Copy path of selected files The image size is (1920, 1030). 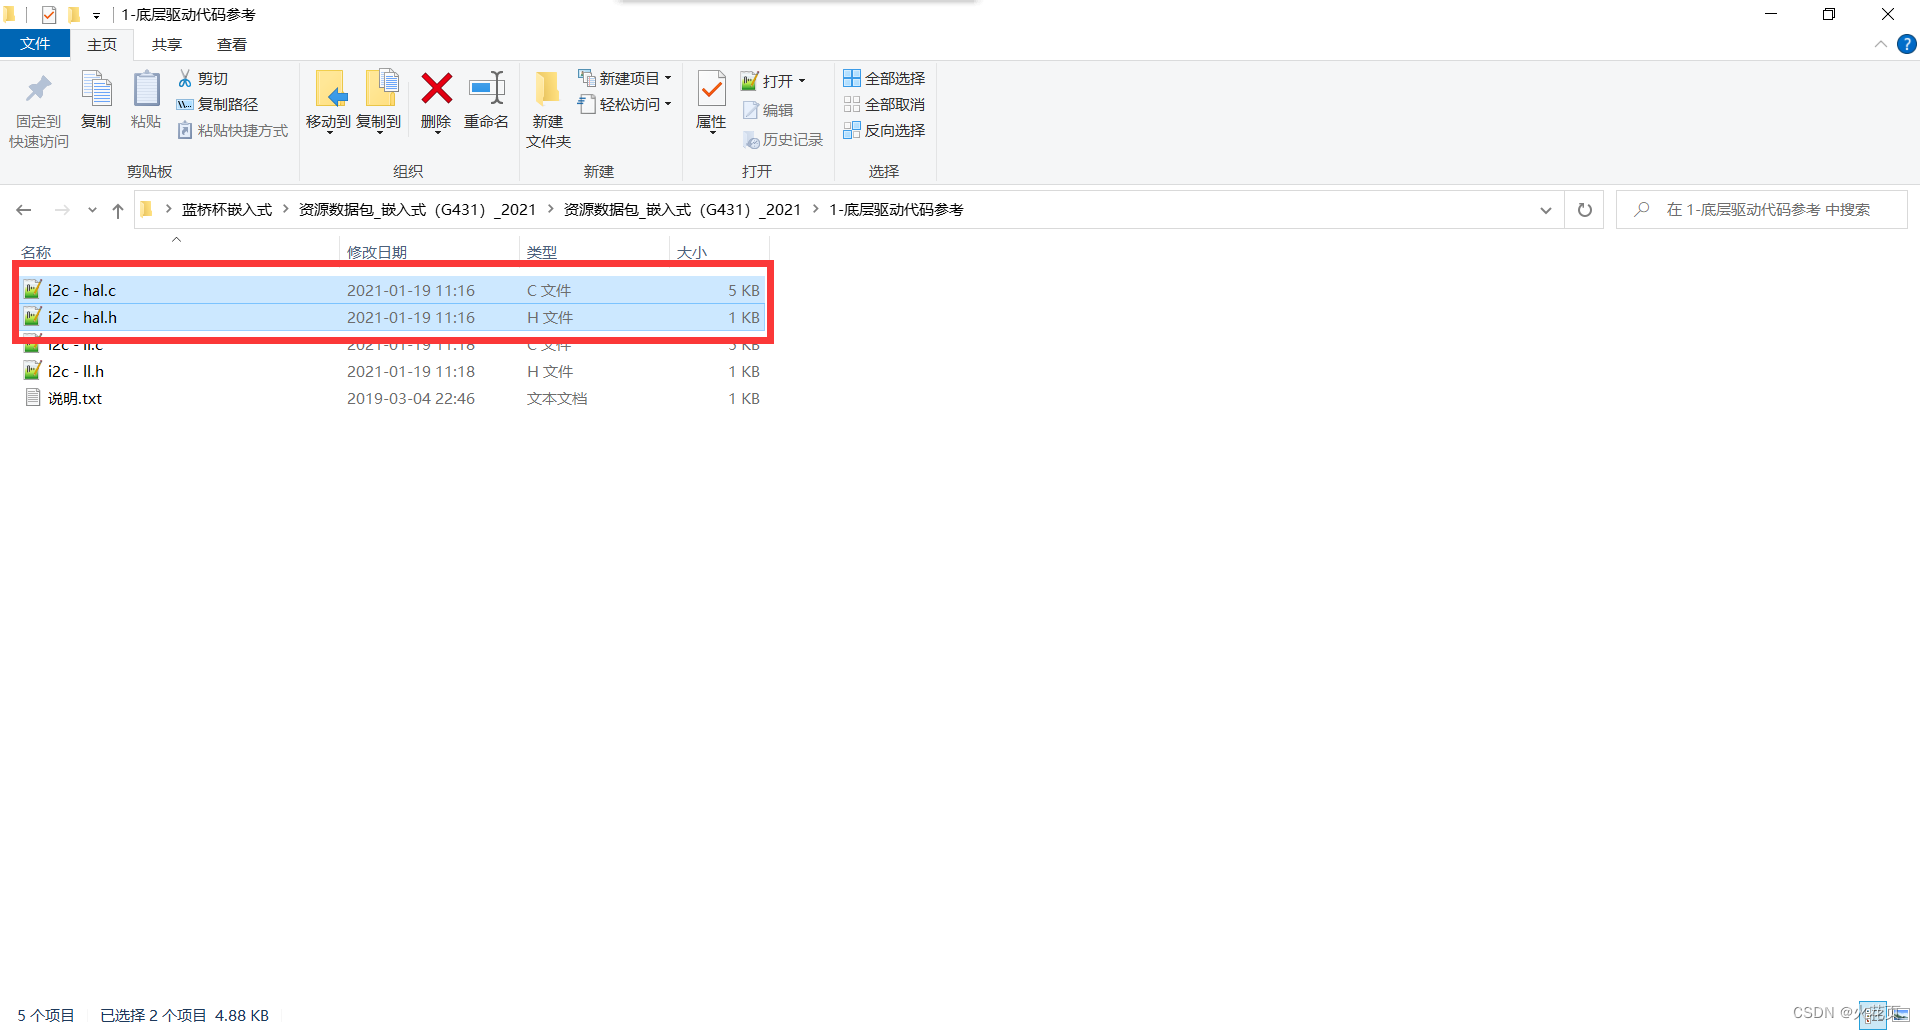point(217,104)
